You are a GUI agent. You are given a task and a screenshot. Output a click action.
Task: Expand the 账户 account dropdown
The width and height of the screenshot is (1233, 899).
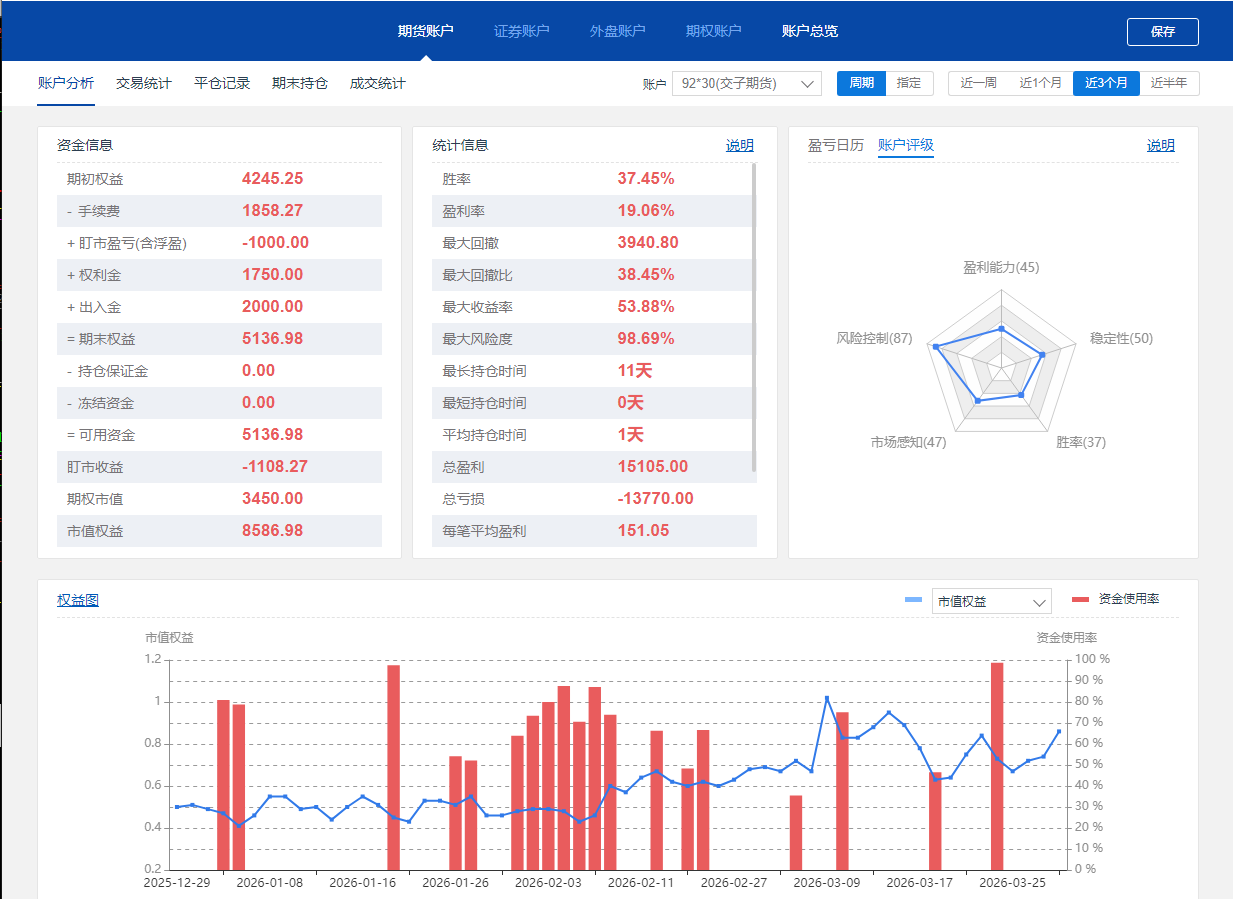tap(746, 84)
